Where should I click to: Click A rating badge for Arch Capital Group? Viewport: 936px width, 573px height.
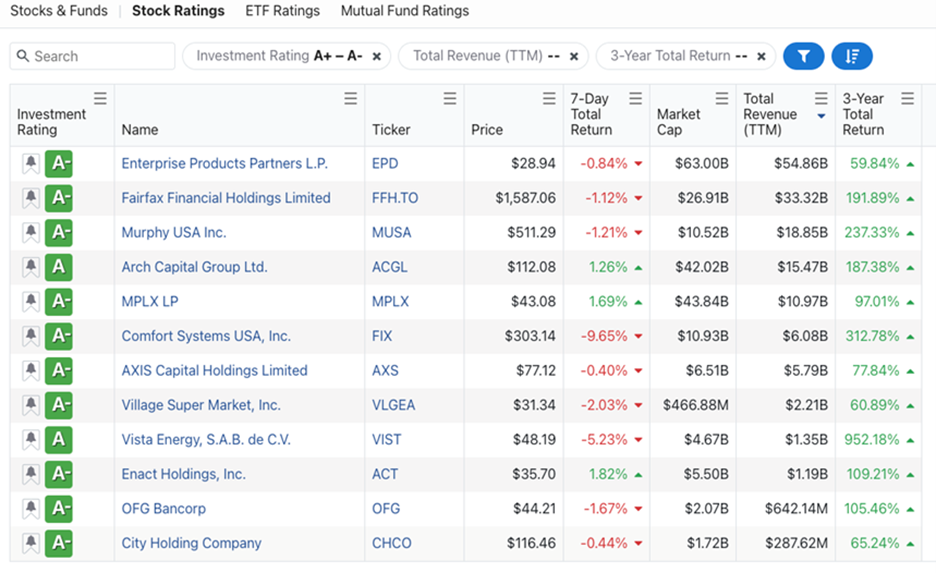[x=58, y=267]
